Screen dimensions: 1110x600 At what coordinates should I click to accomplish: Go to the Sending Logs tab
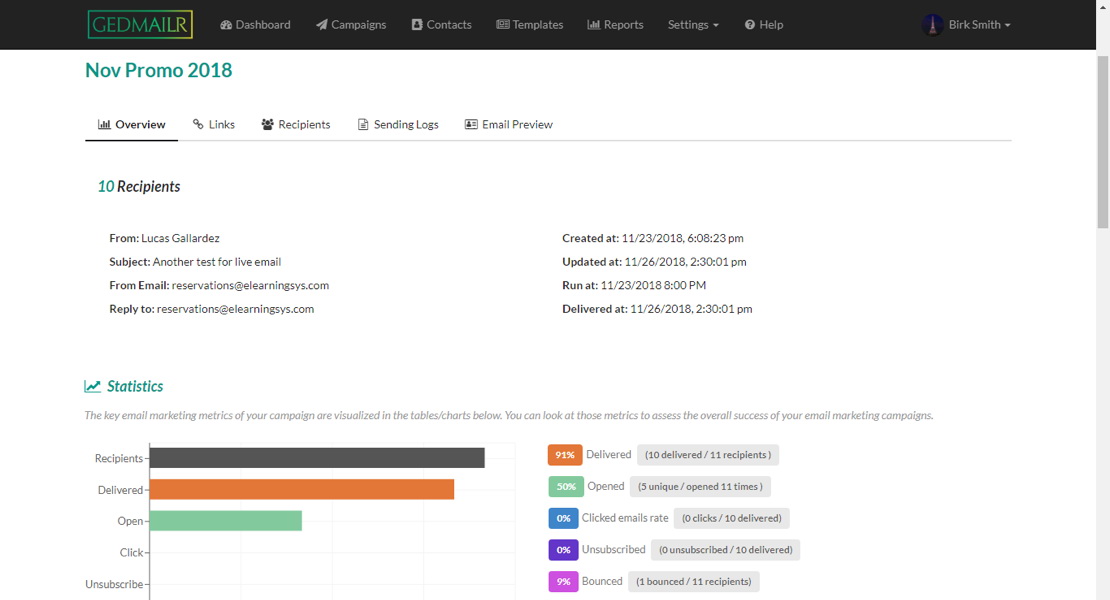[x=398, y=124]
